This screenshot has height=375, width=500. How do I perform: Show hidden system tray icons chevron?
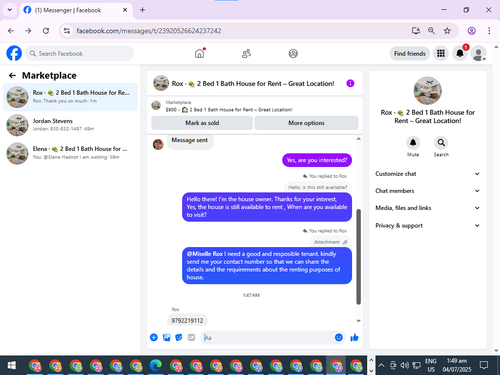[x=381, y=365]
